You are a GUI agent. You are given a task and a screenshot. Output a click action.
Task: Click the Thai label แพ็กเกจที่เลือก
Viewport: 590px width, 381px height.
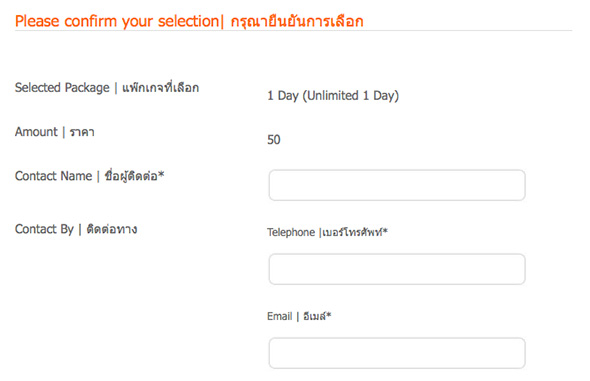161,88
